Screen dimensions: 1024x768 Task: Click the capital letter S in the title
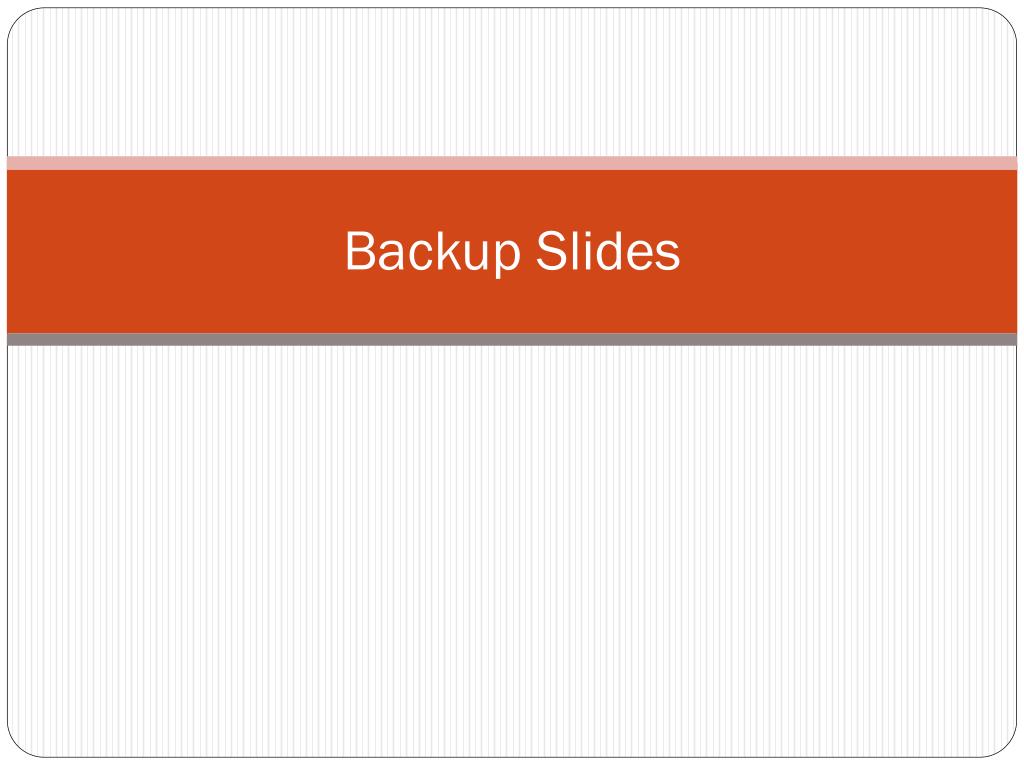point(552,250)
